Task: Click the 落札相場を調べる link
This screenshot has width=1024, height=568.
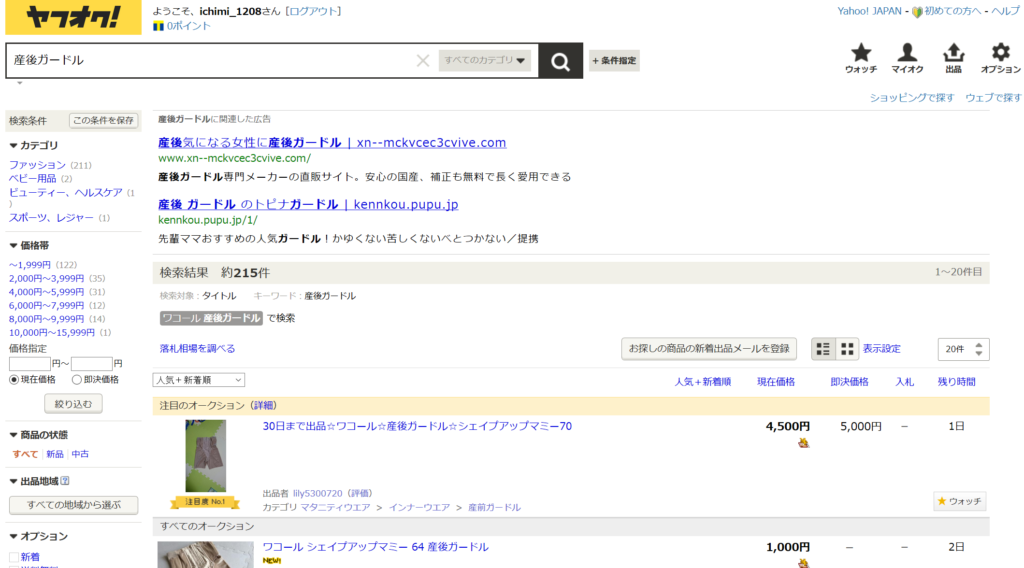Action: [x=197, y=349]
